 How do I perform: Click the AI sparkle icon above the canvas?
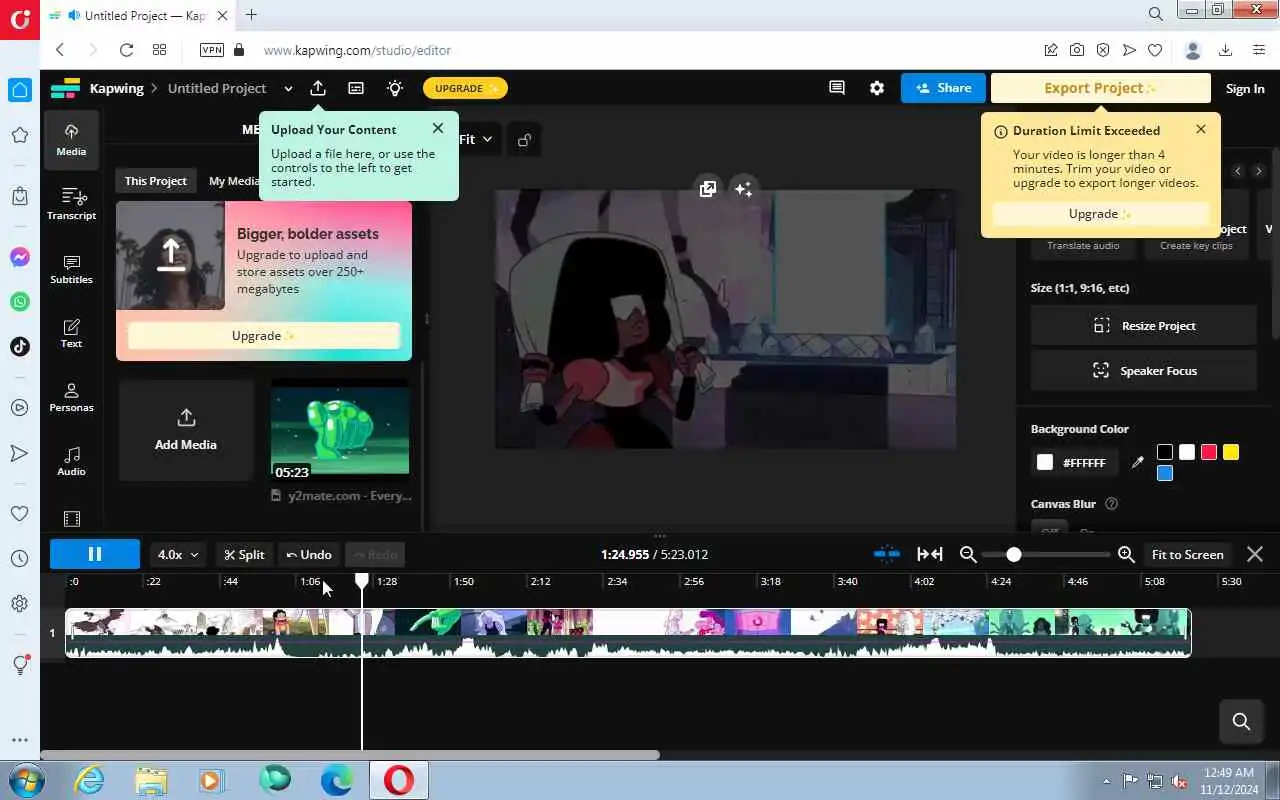coord(743,189)
